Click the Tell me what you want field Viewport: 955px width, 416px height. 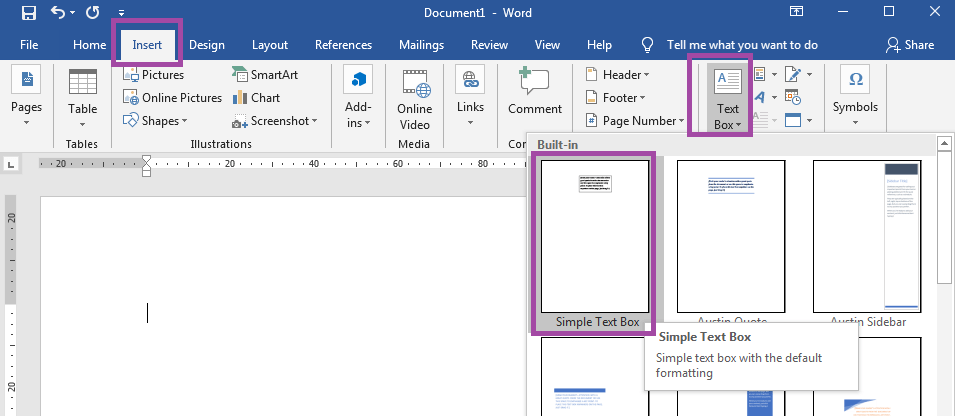(741, 45)
